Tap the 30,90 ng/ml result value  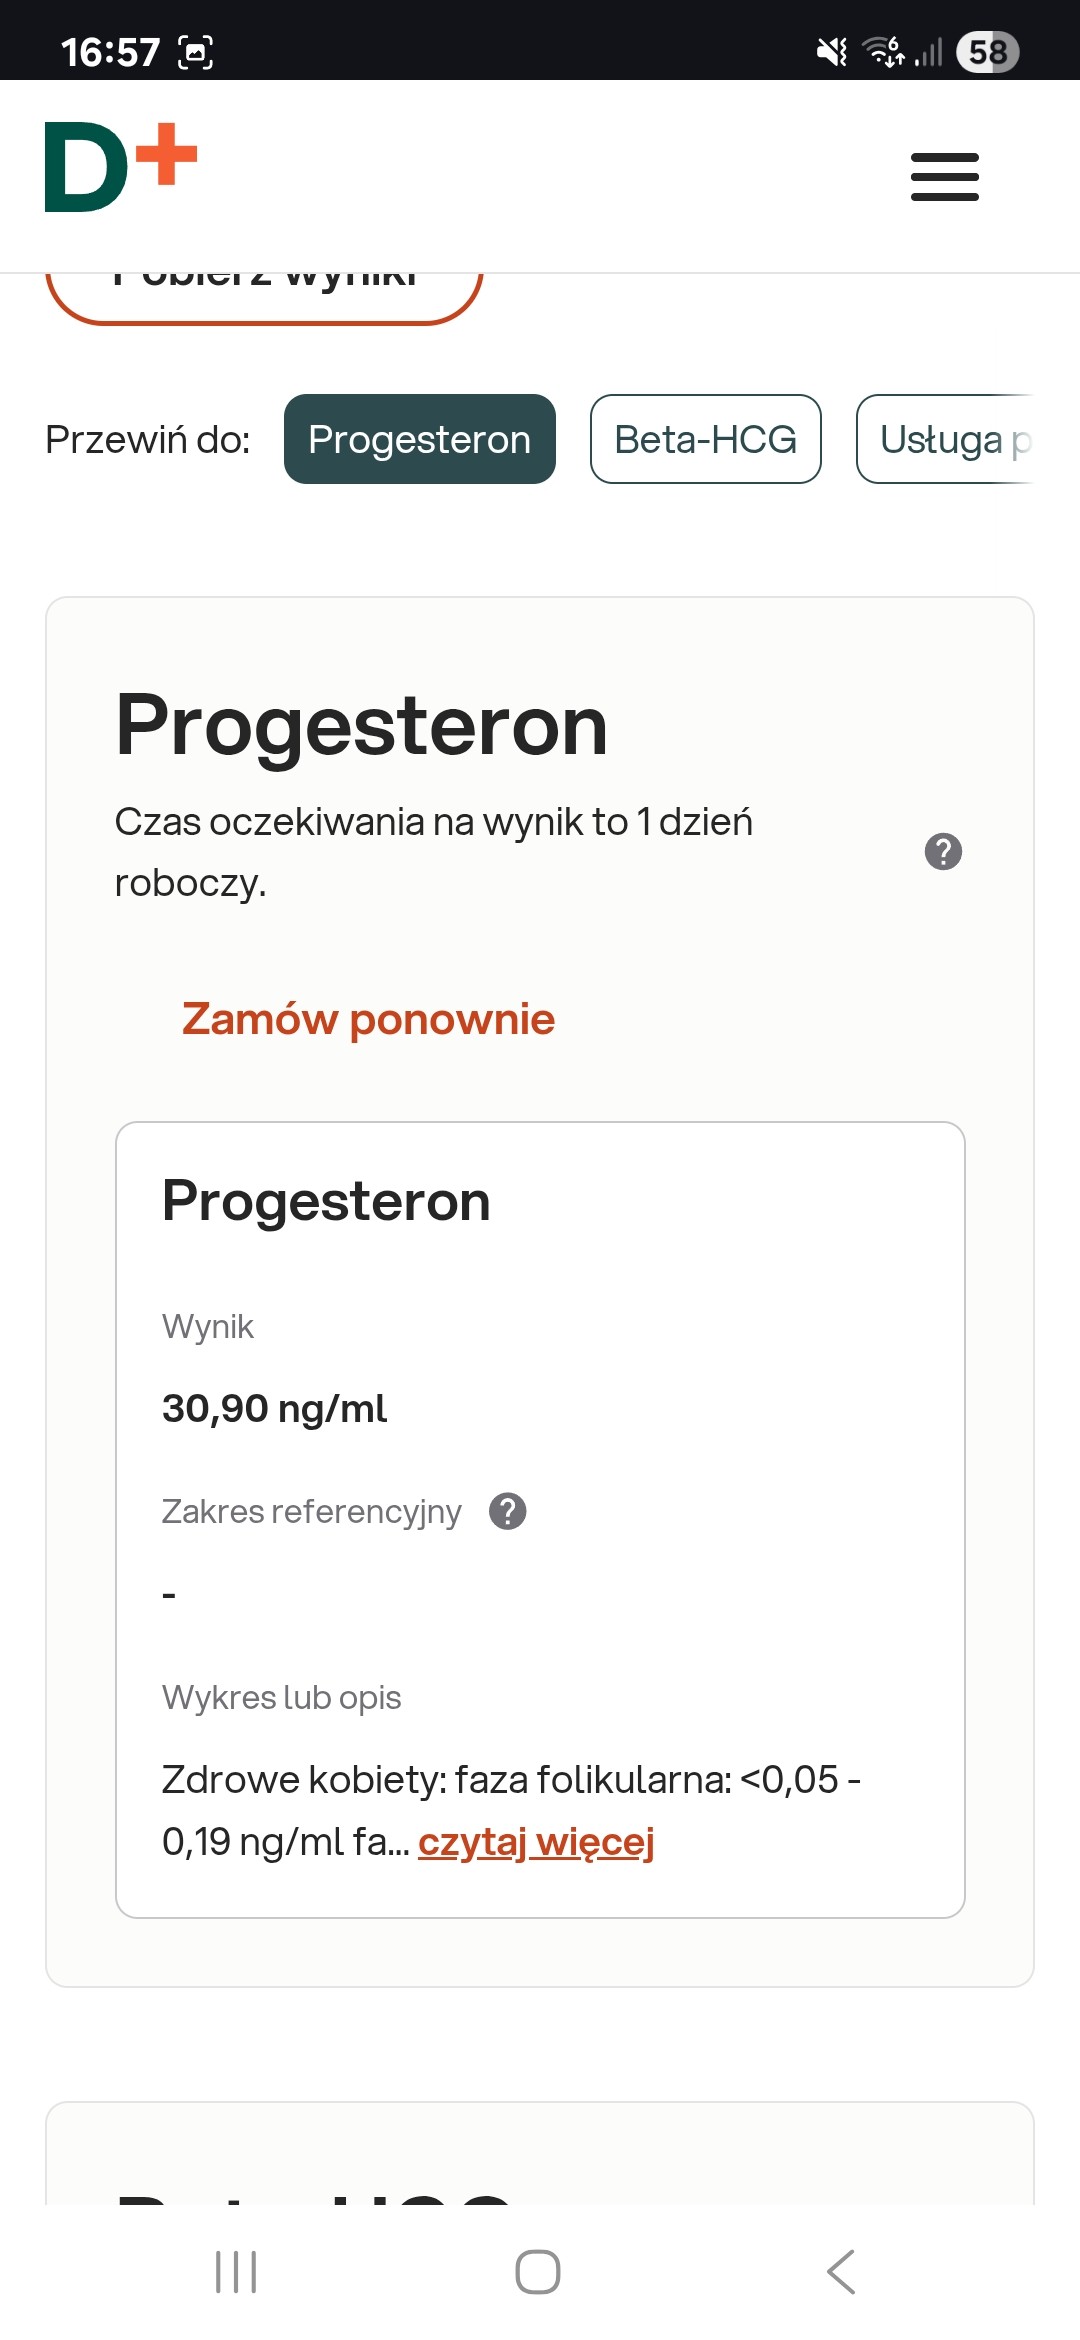[274, 1408]
